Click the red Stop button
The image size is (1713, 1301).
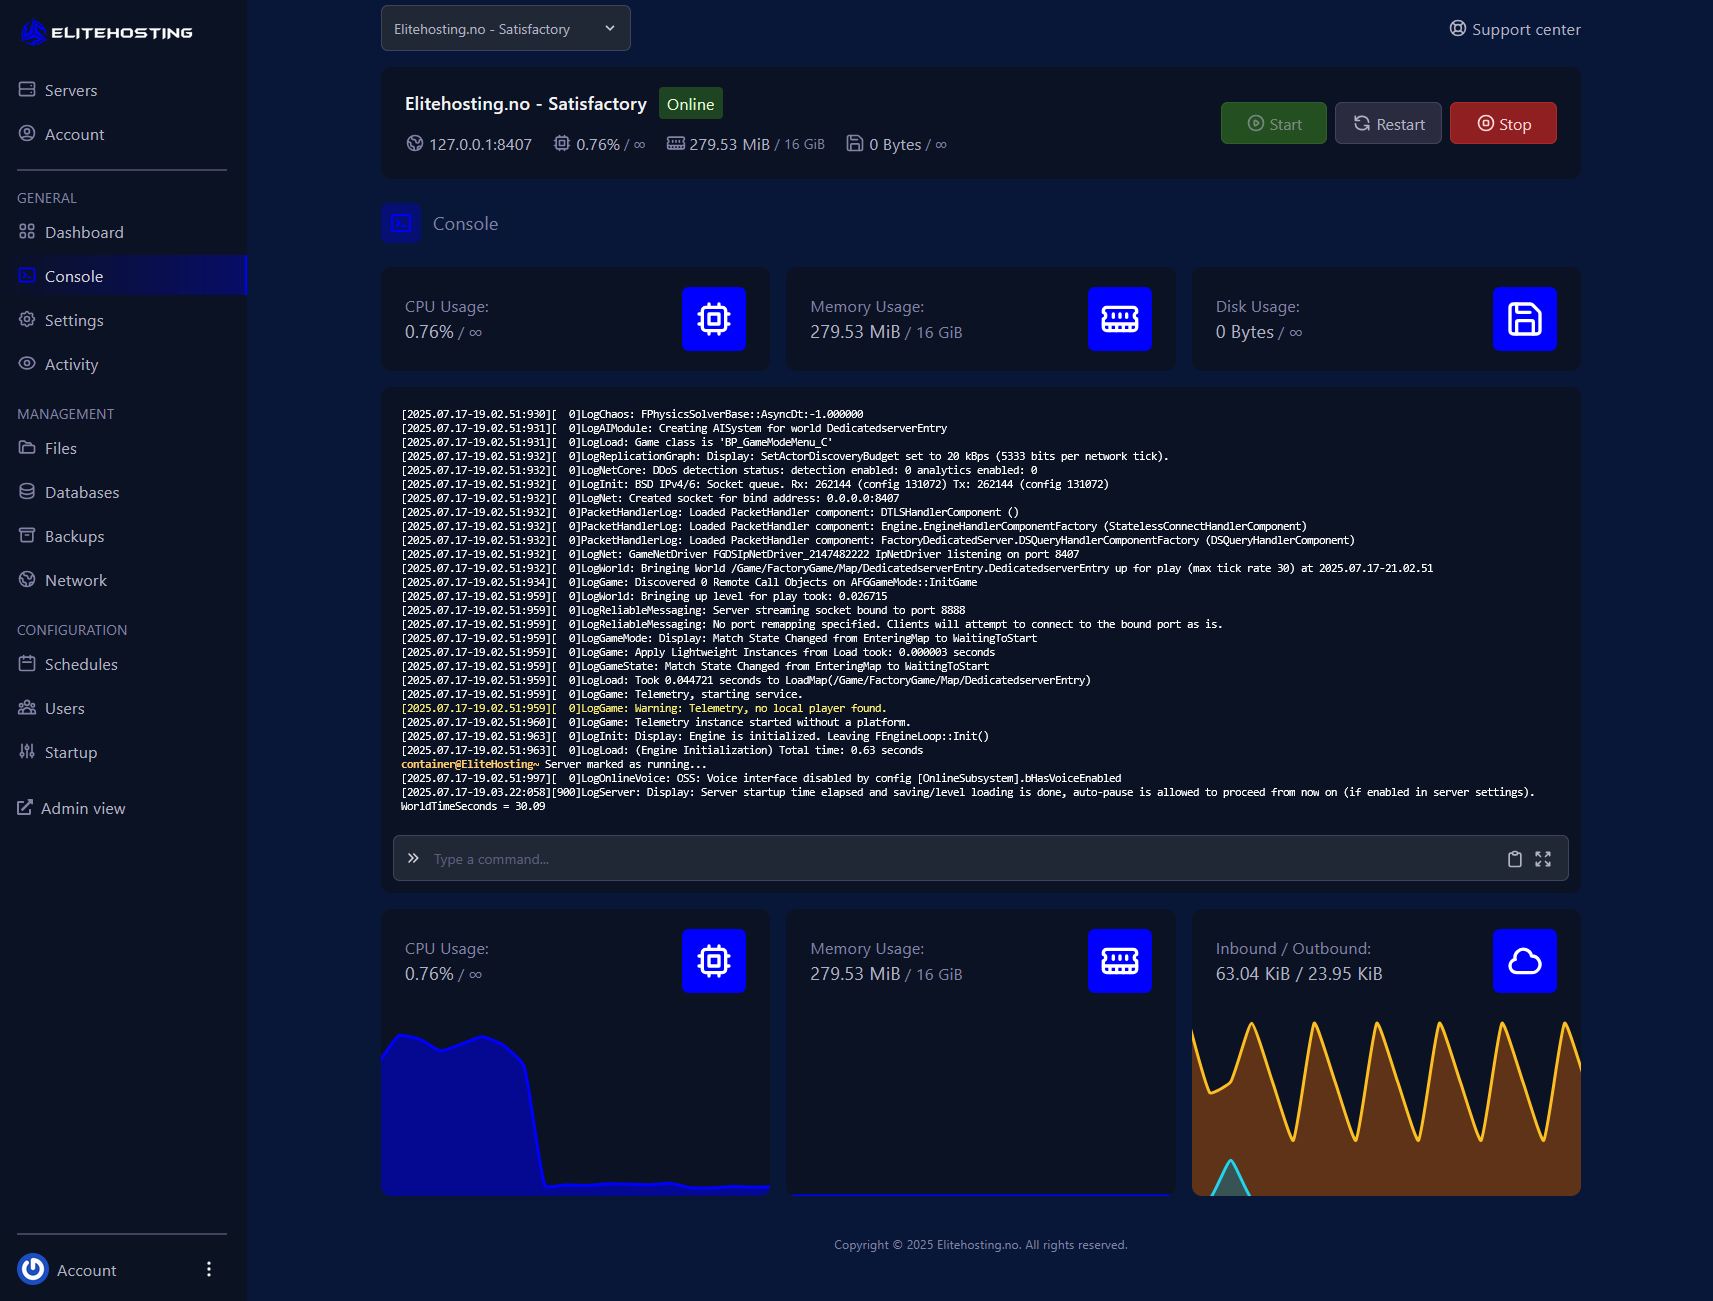tap(1503, 123)
